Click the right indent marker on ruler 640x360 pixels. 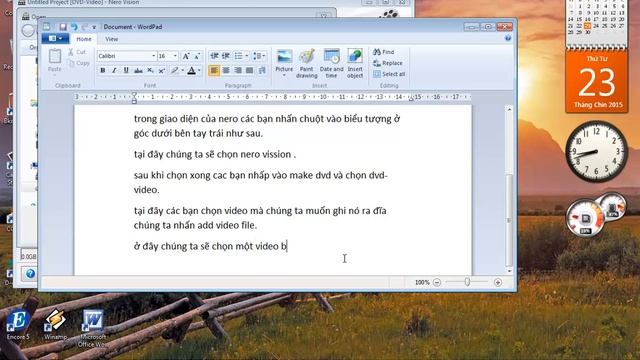pos(411,99)
